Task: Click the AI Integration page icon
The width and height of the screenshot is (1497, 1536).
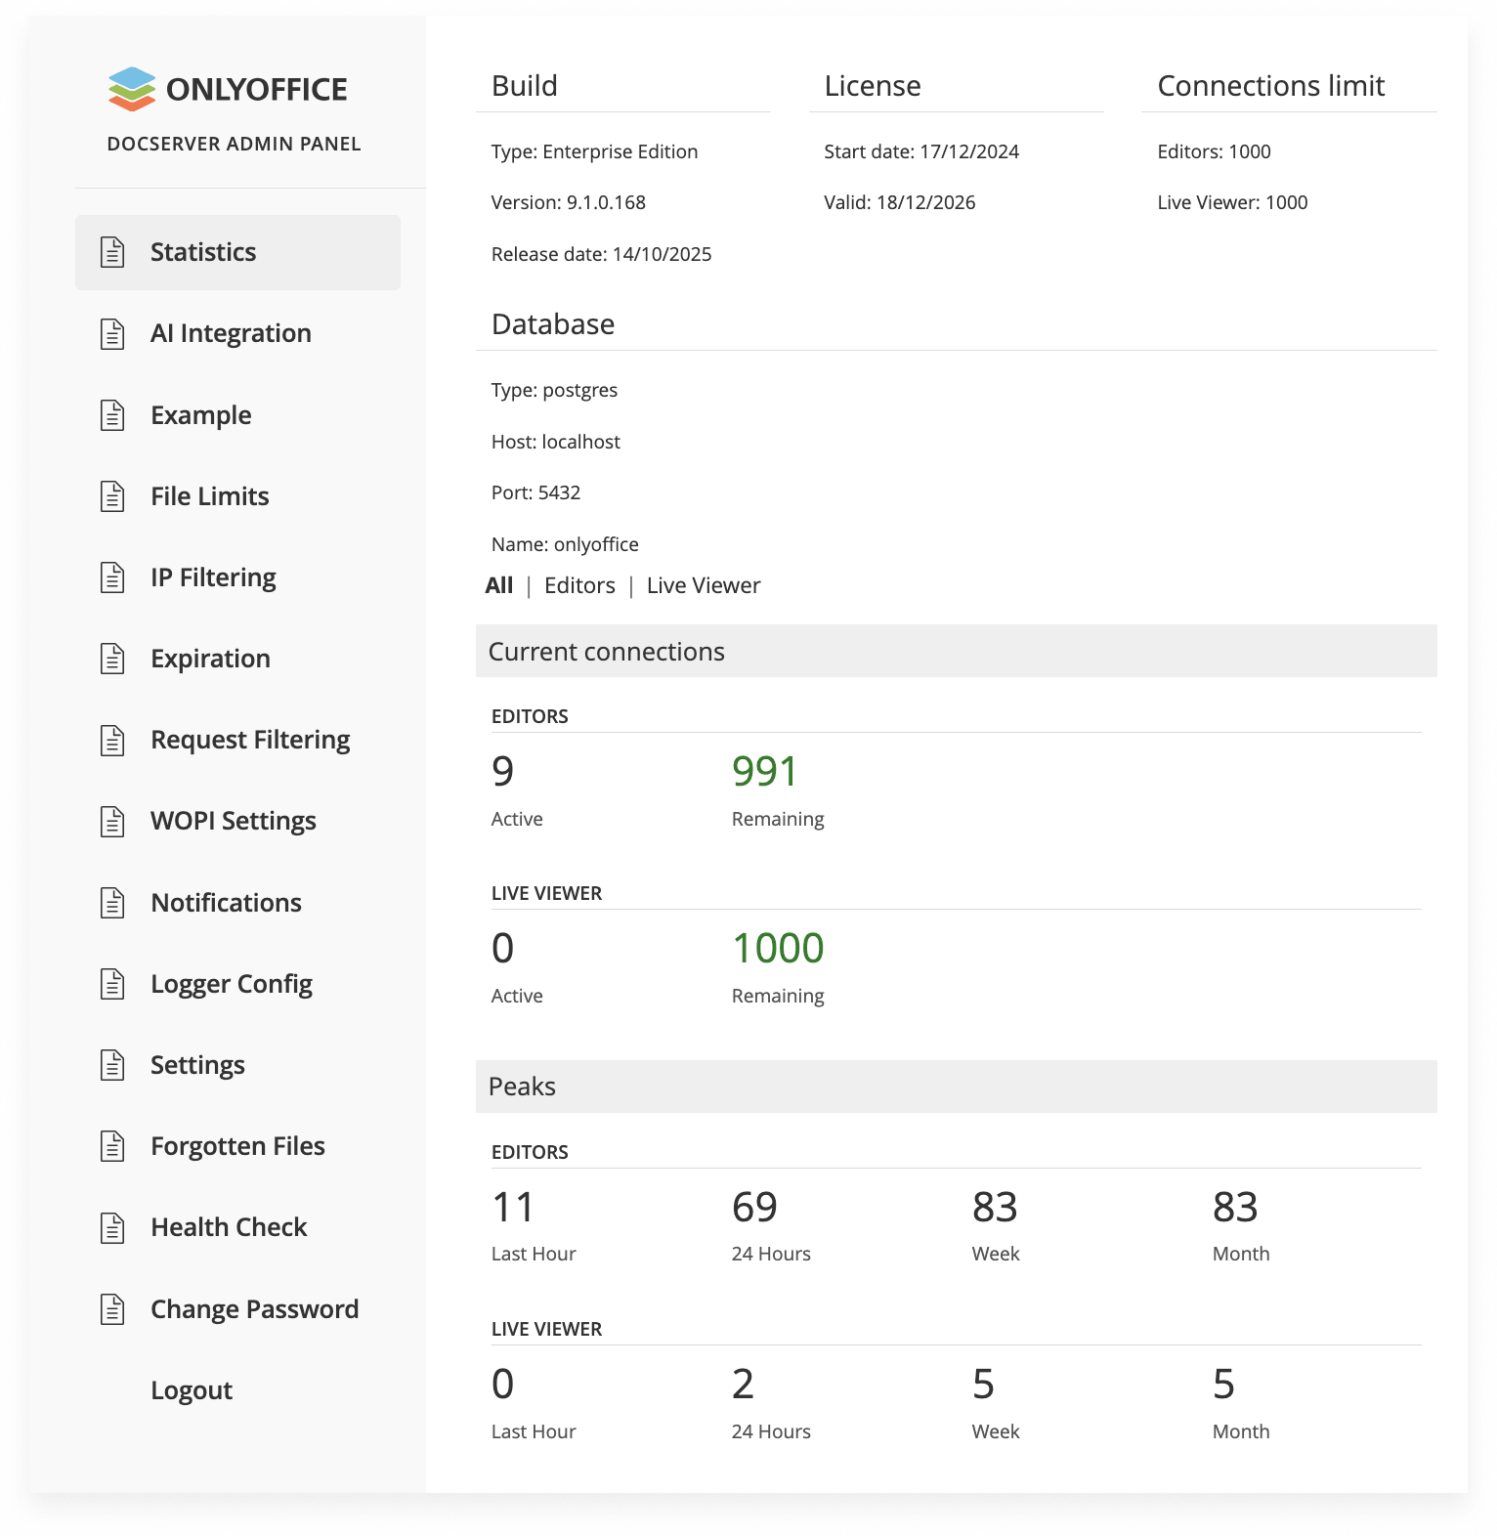Action: point(111,333)
